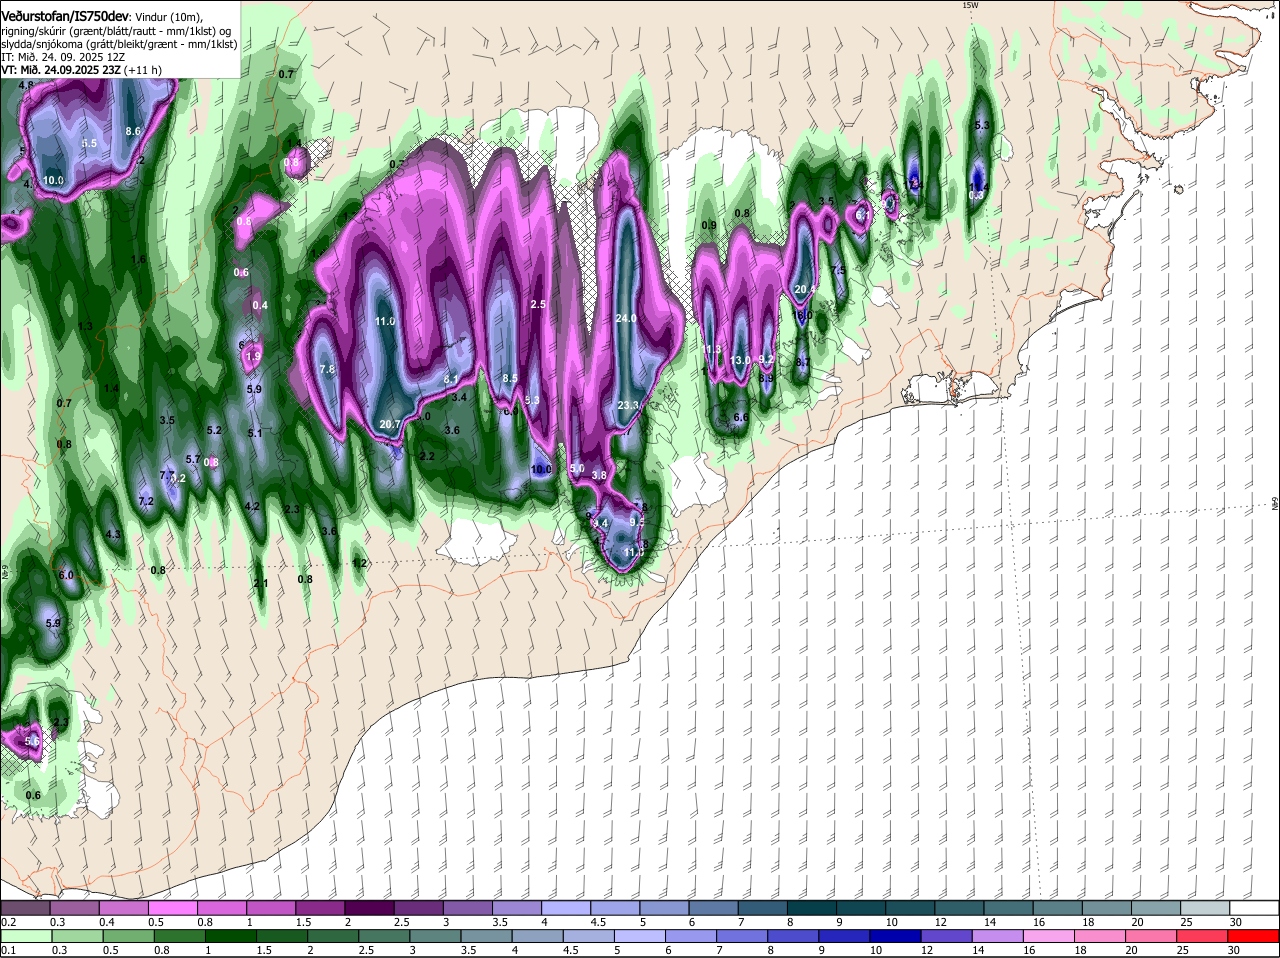Click the 5.2 value label on map
Viewport: 1280px width, 958px height.
click(x=214, y=430)
